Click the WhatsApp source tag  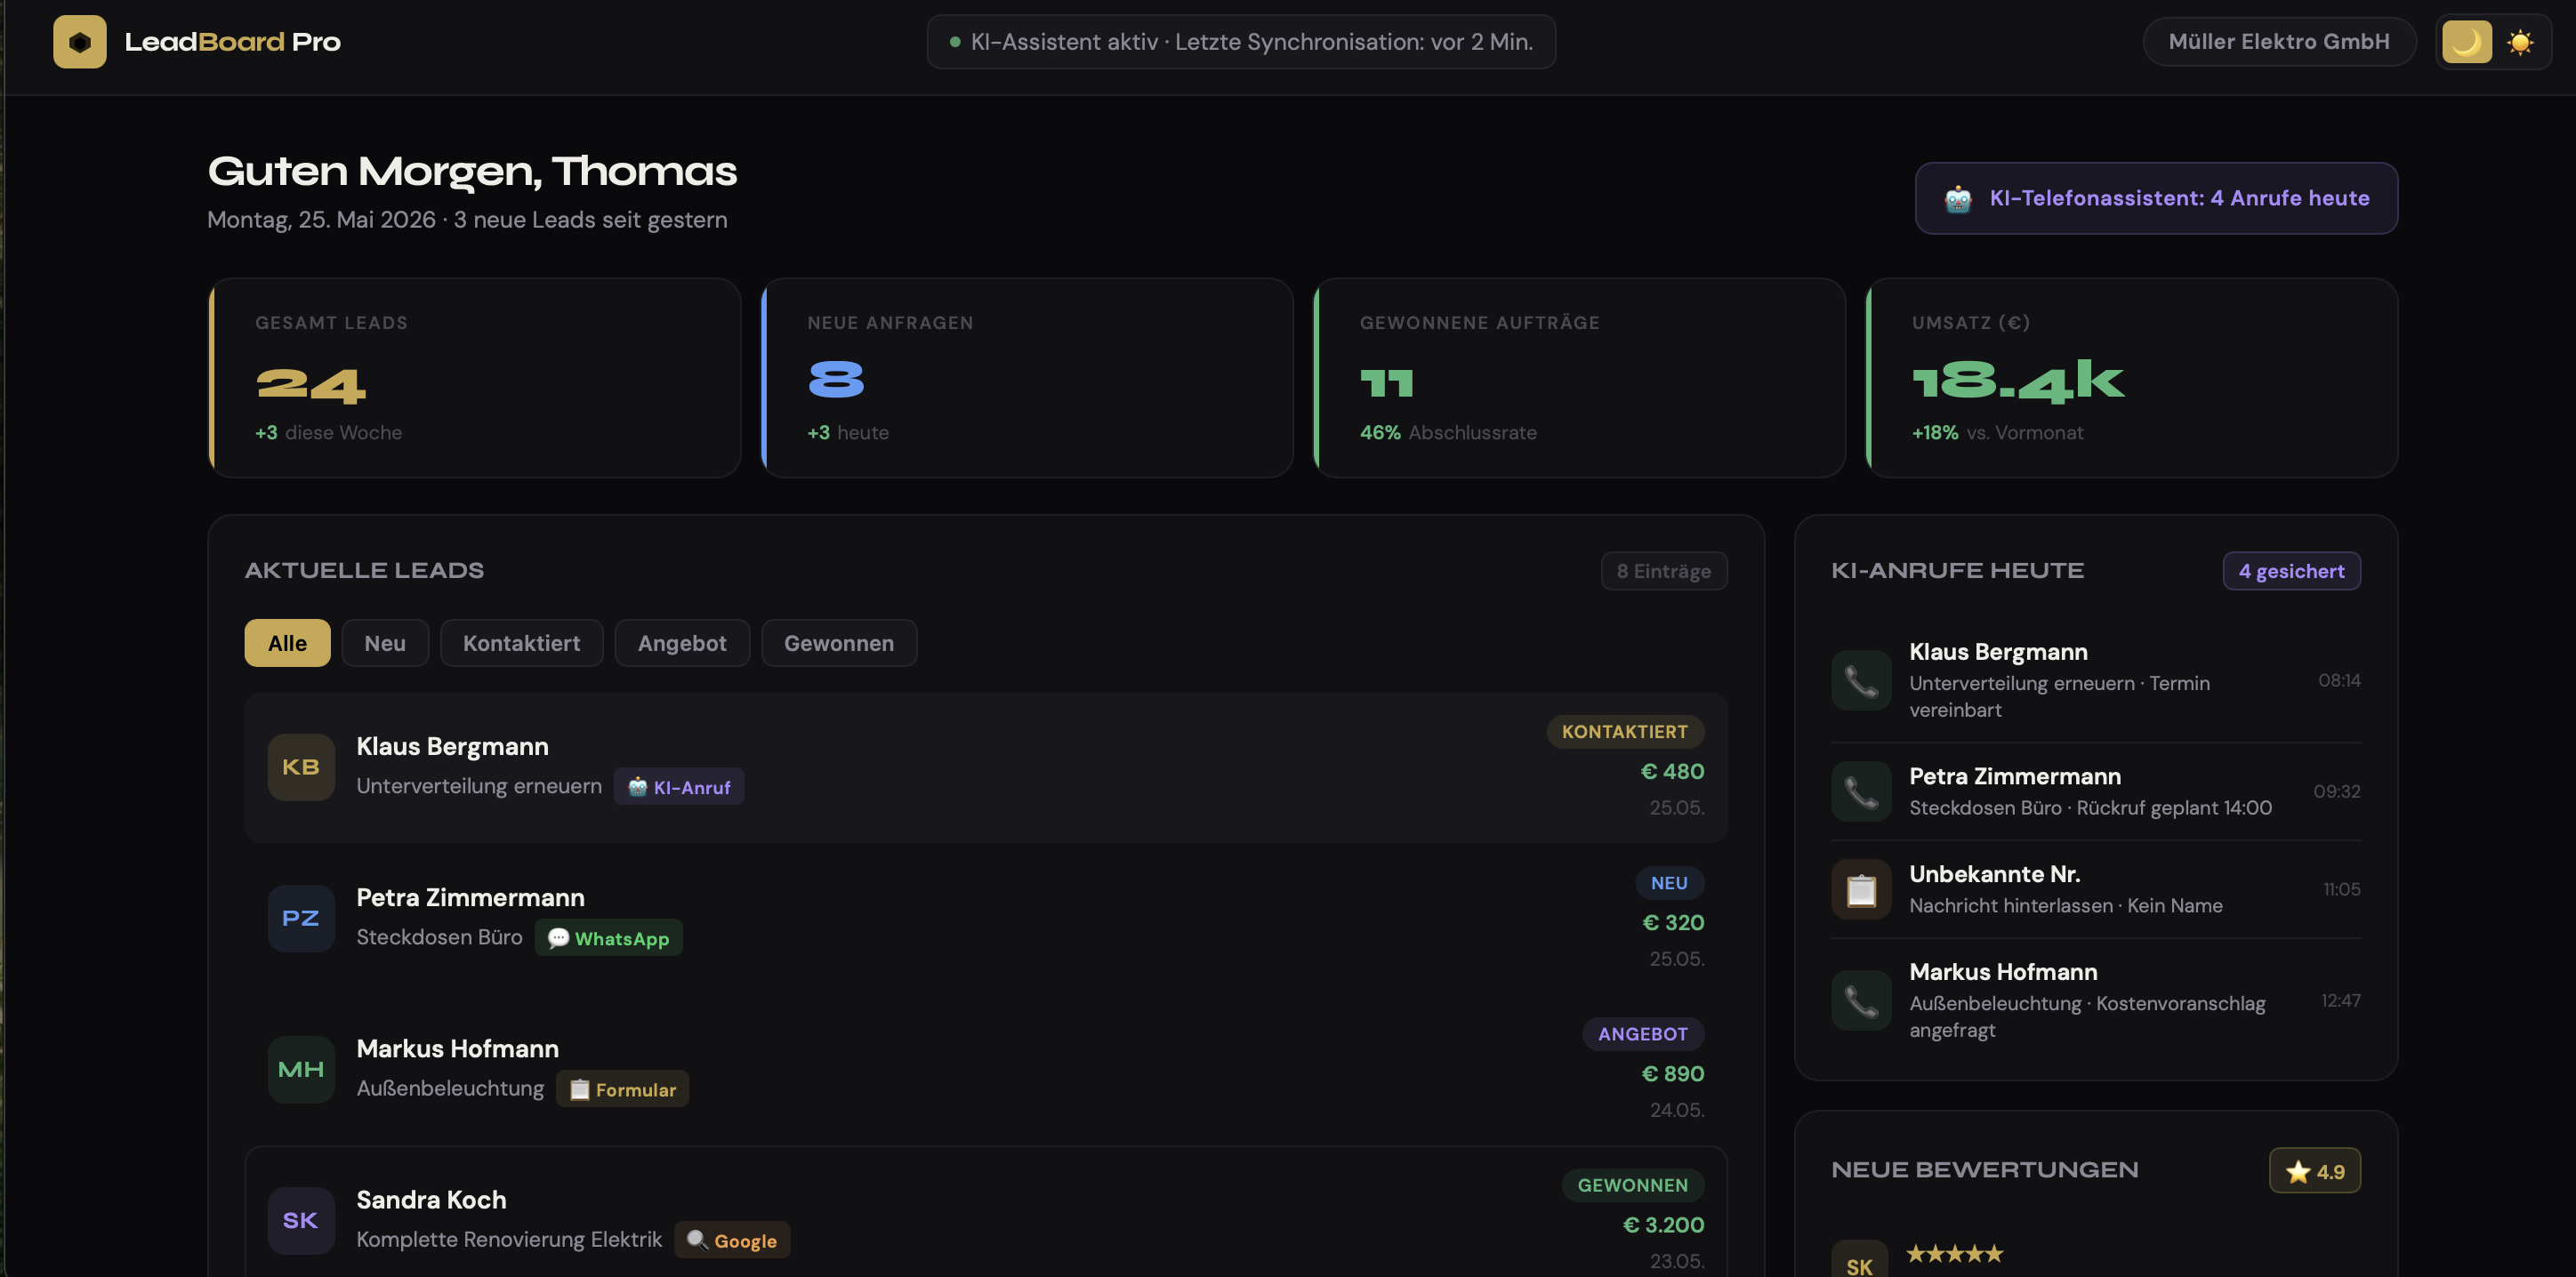pyautogui.click(x=608, y=938)
